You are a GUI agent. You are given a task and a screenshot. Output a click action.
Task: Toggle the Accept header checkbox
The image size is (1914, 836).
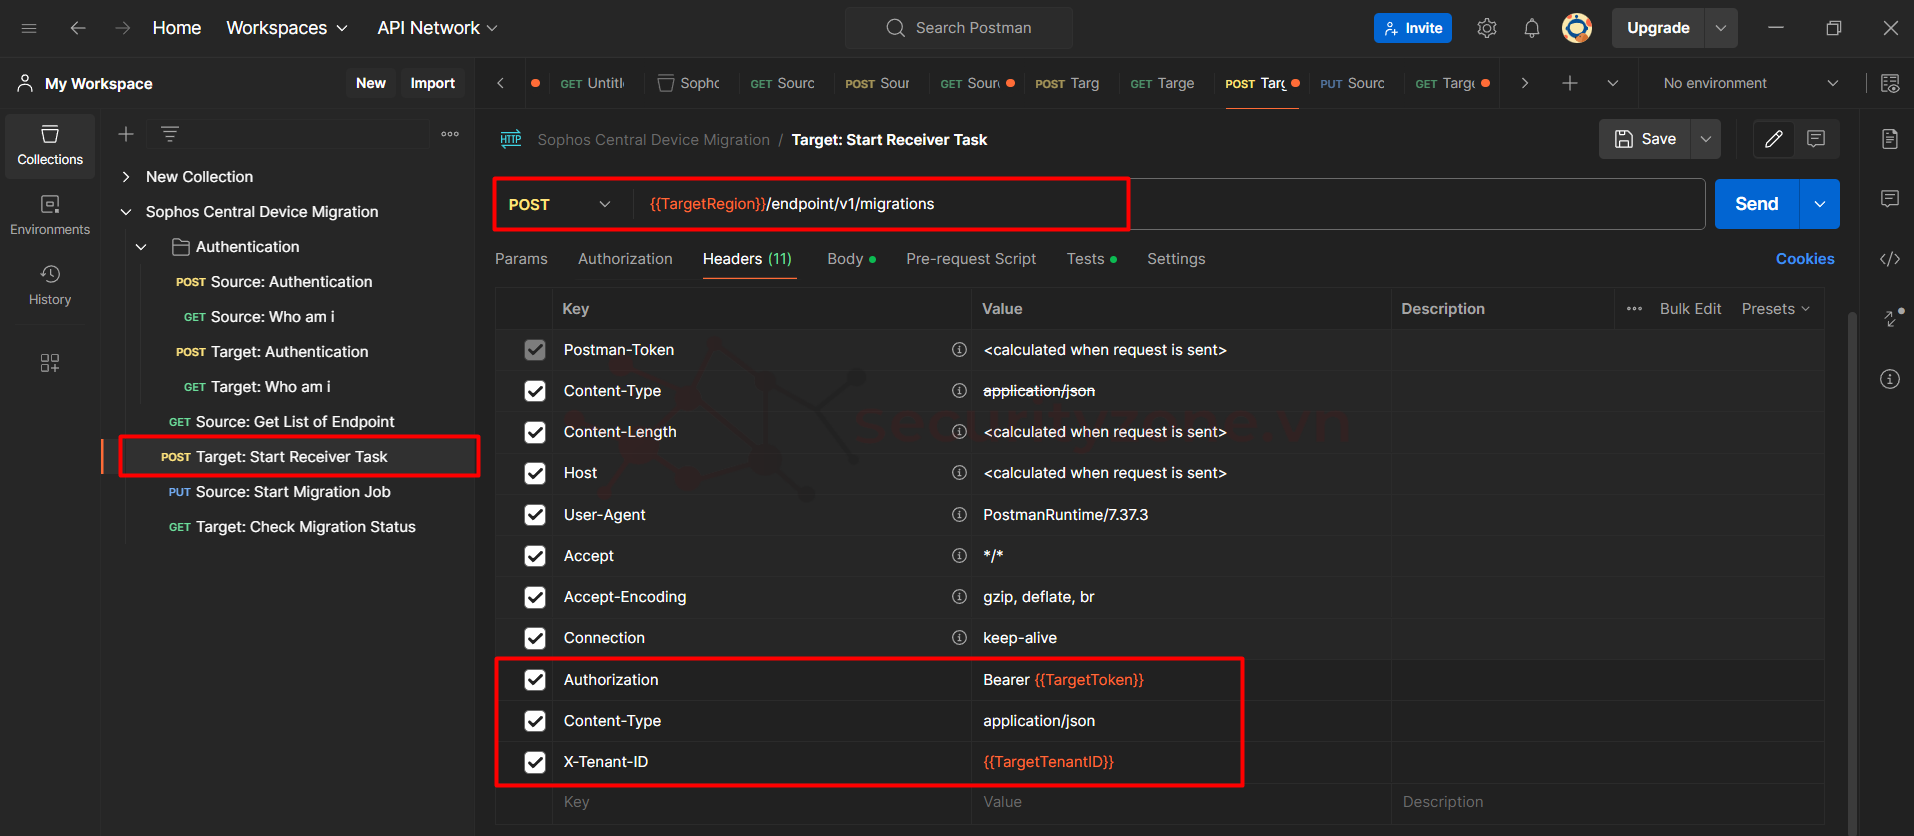pyautogui.click(x=535, y=556)
